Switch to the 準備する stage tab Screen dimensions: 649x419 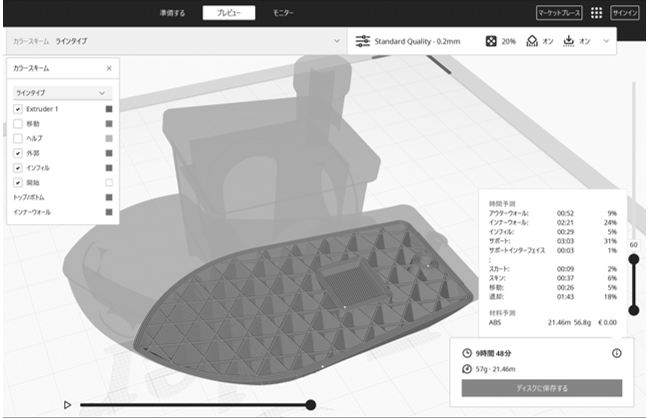point(172,13)
